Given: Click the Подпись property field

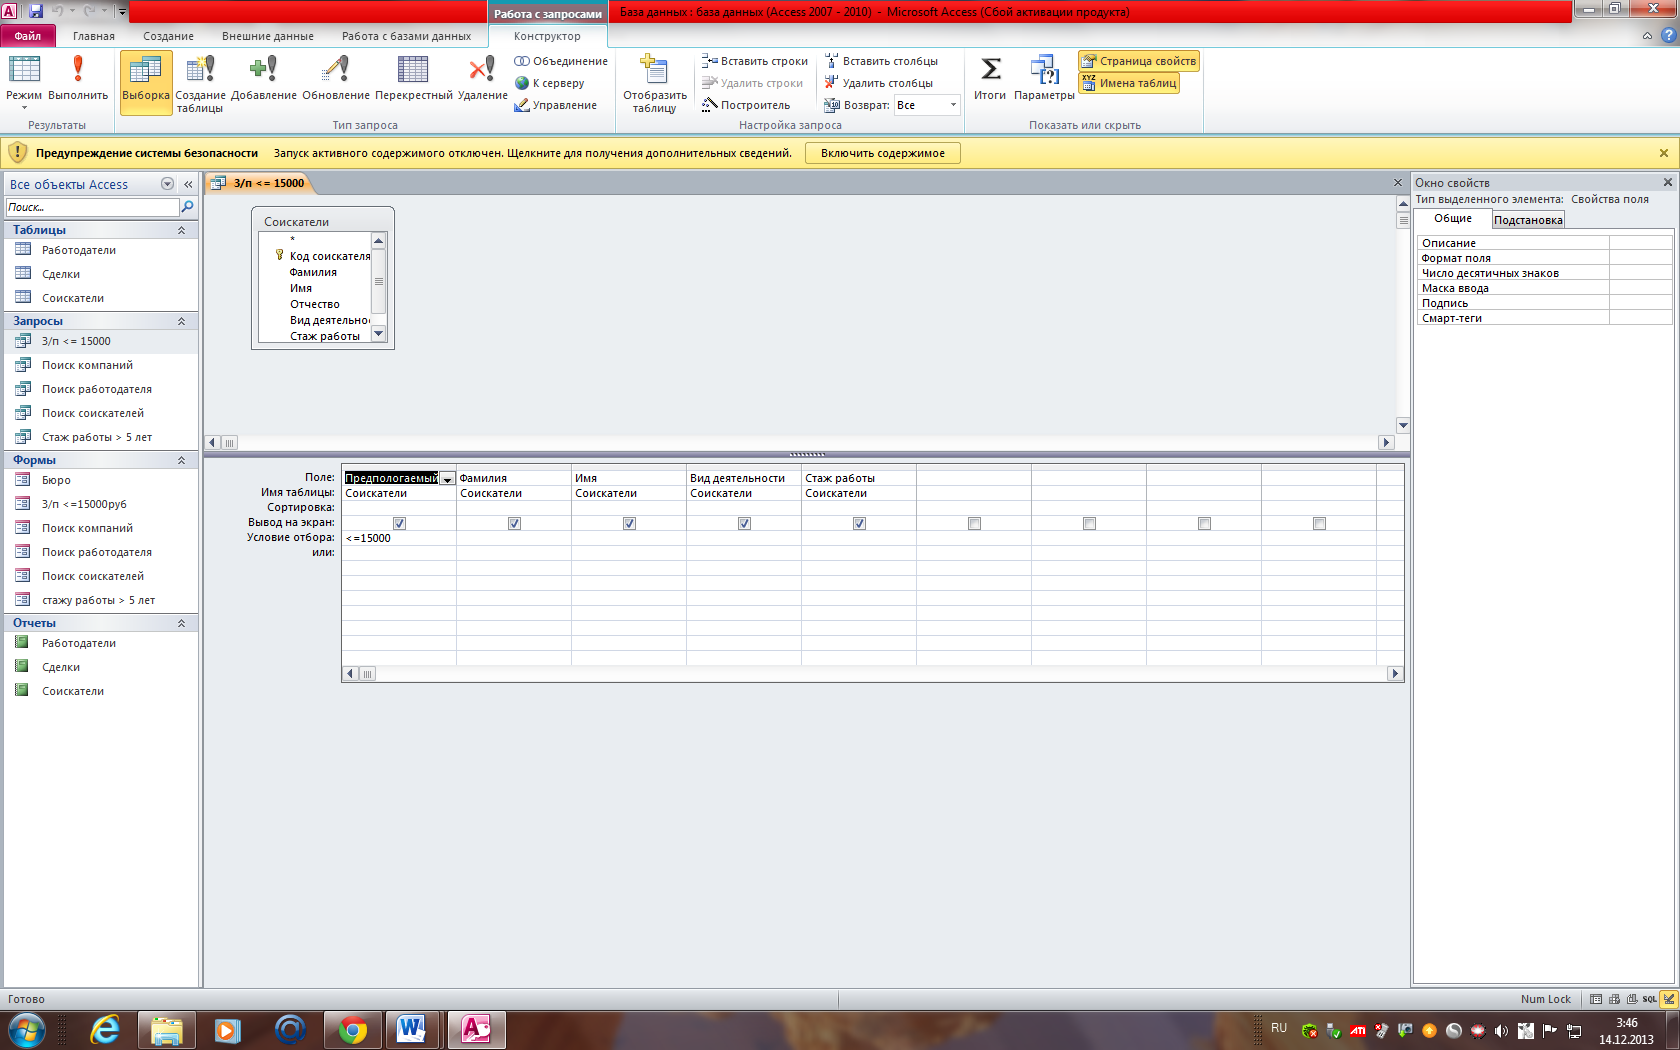Looking at the screenshot, I should tap(1640, 303).
